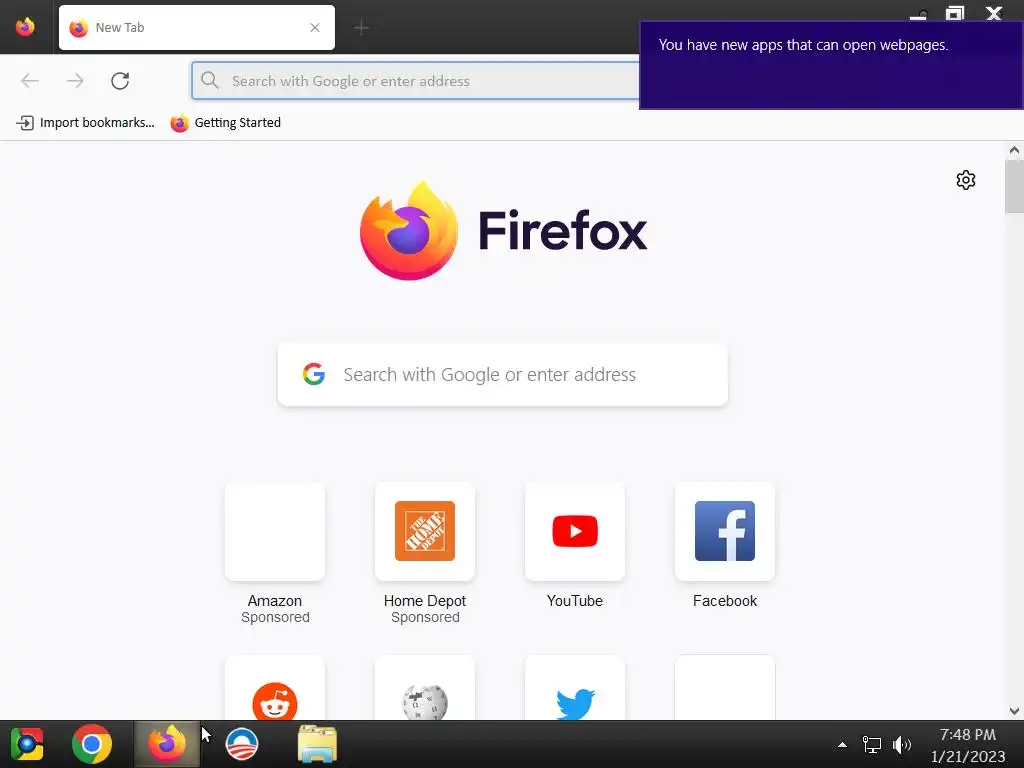1024x768 pixels.
Task: Open the Twitter shortcut tile
Action: click(575, 688)
